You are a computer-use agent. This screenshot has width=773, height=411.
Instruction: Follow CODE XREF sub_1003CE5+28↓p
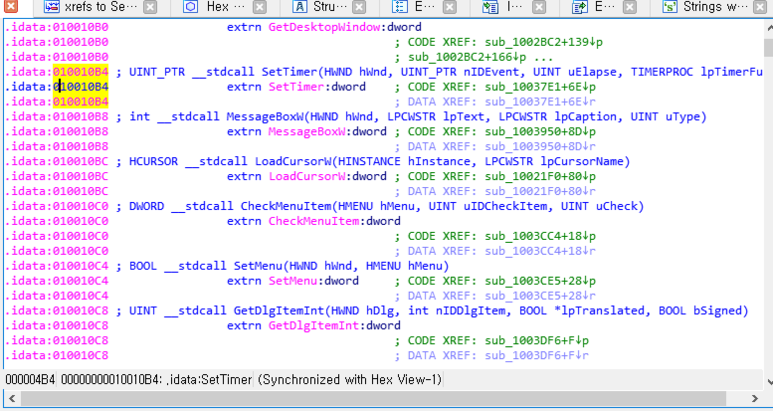coord(540,281)
